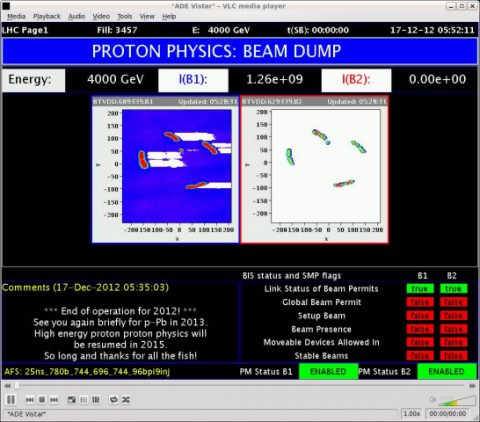Viewport: 480px width, 422px height.
Task: Click the Fill: 3457 text
Action: click(x=117, y=30)
